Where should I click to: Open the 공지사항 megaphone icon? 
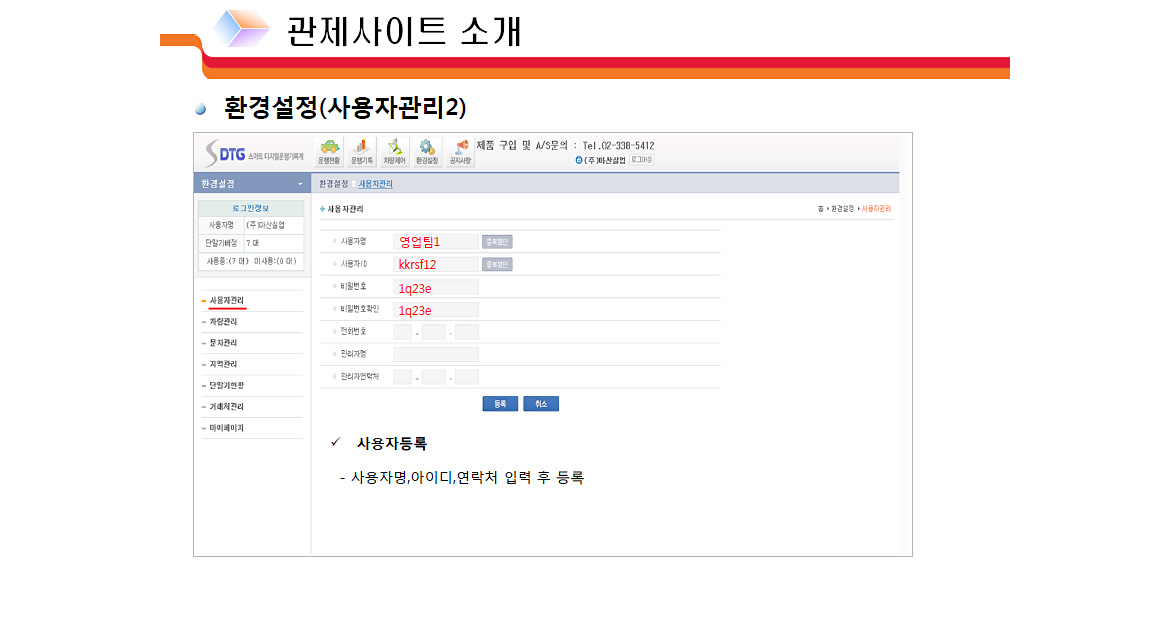[460, 151]
